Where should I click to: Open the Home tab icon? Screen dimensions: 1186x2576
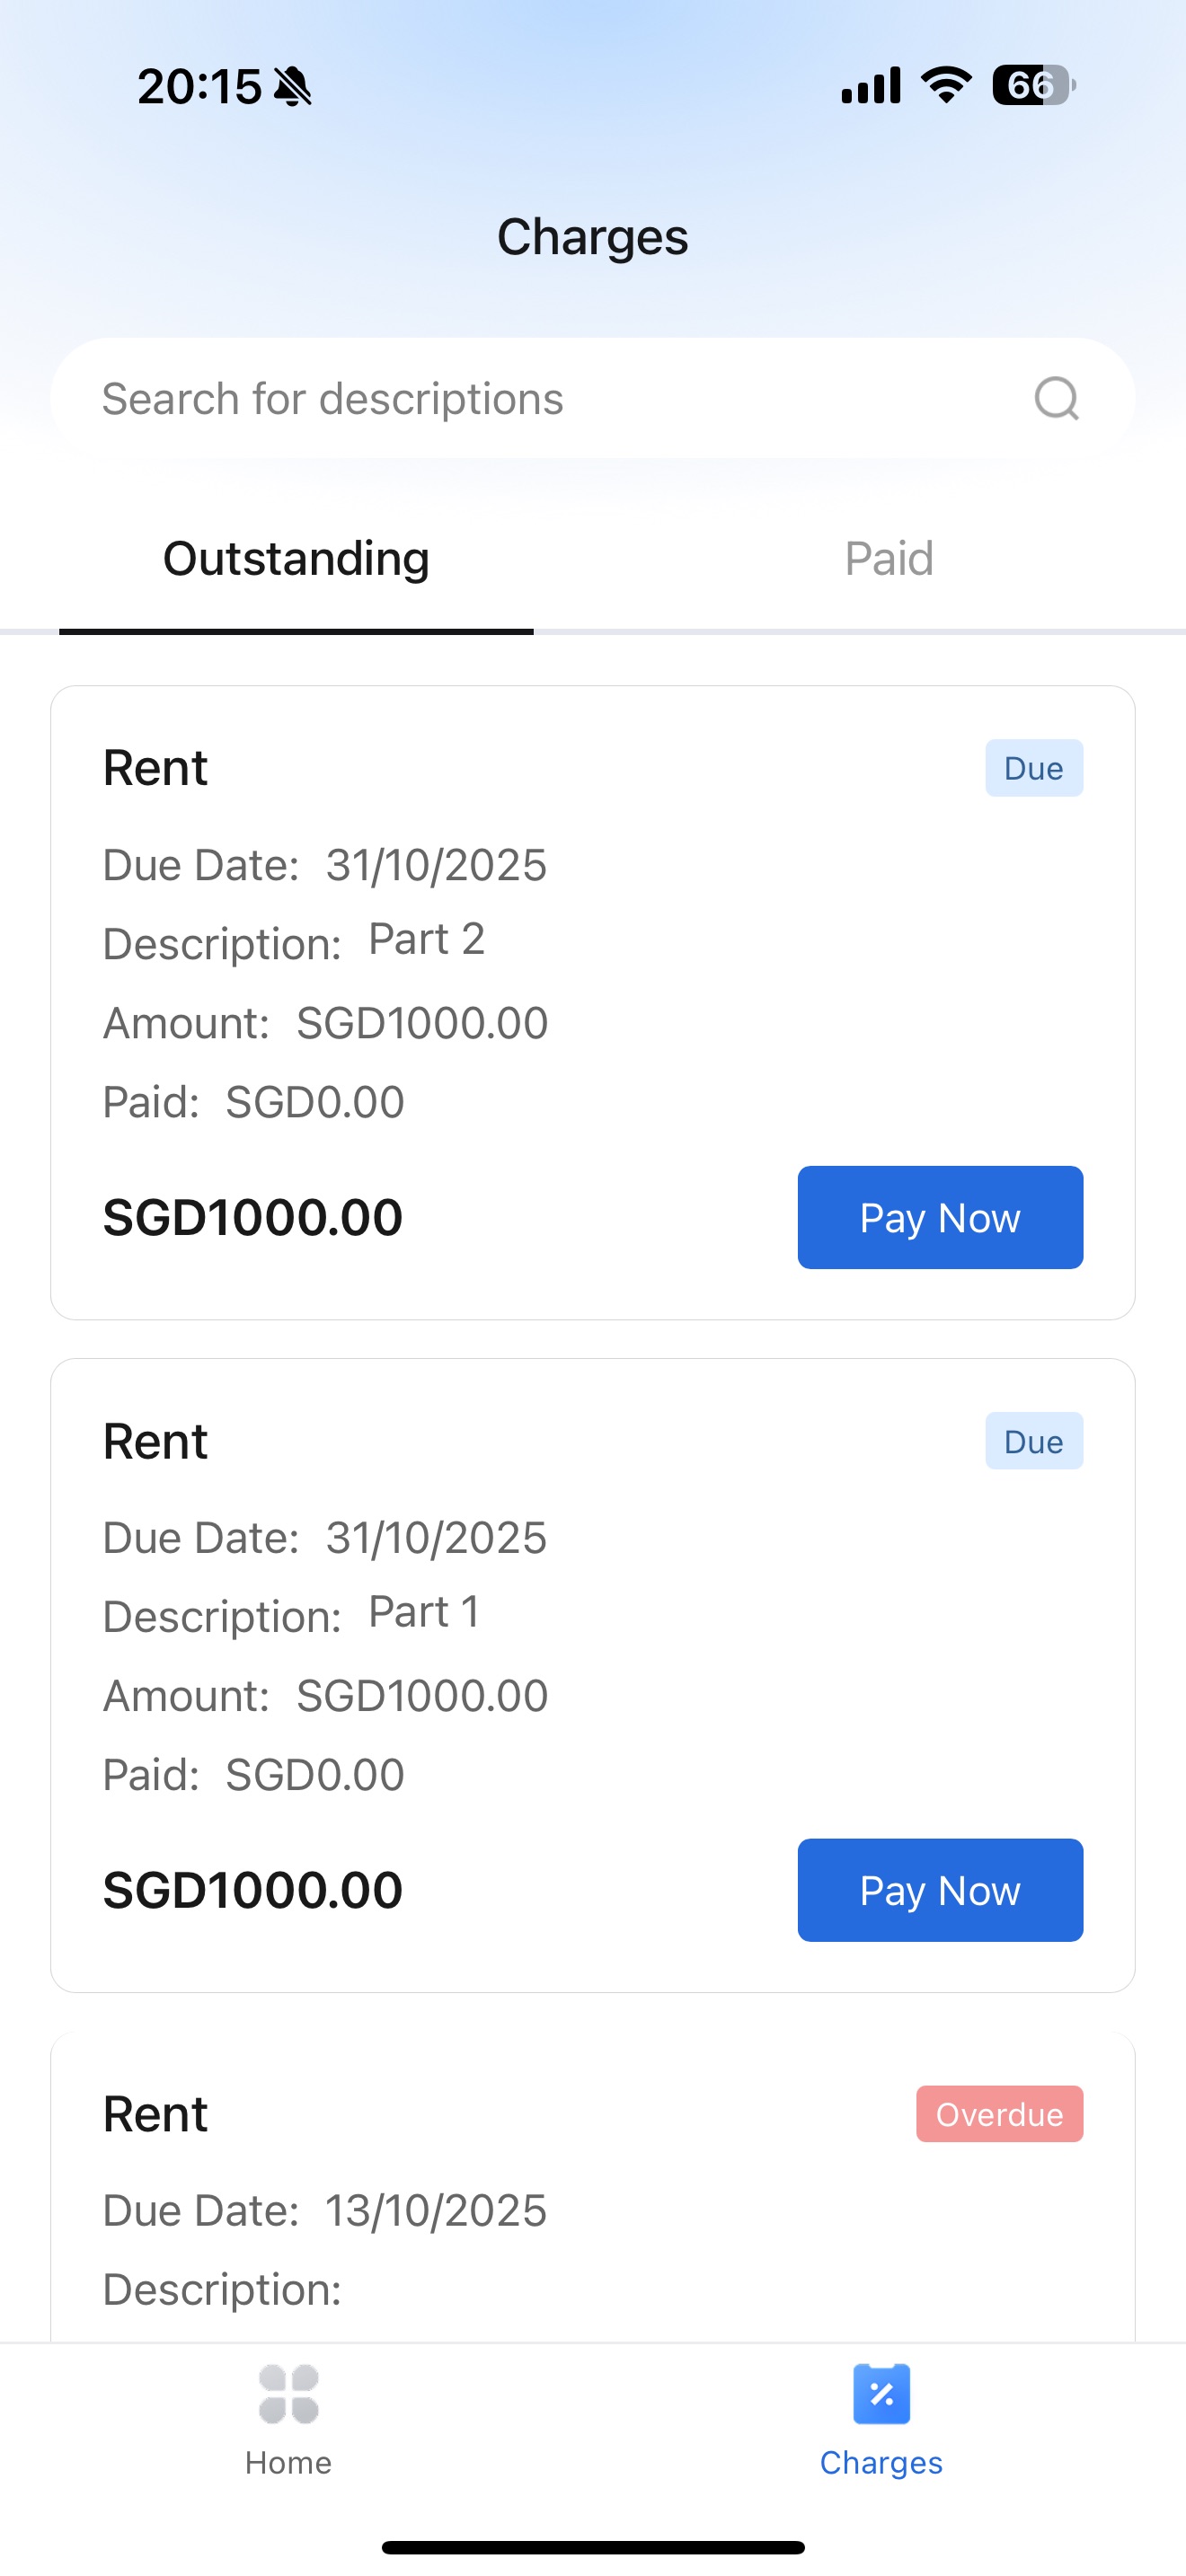288,2396
